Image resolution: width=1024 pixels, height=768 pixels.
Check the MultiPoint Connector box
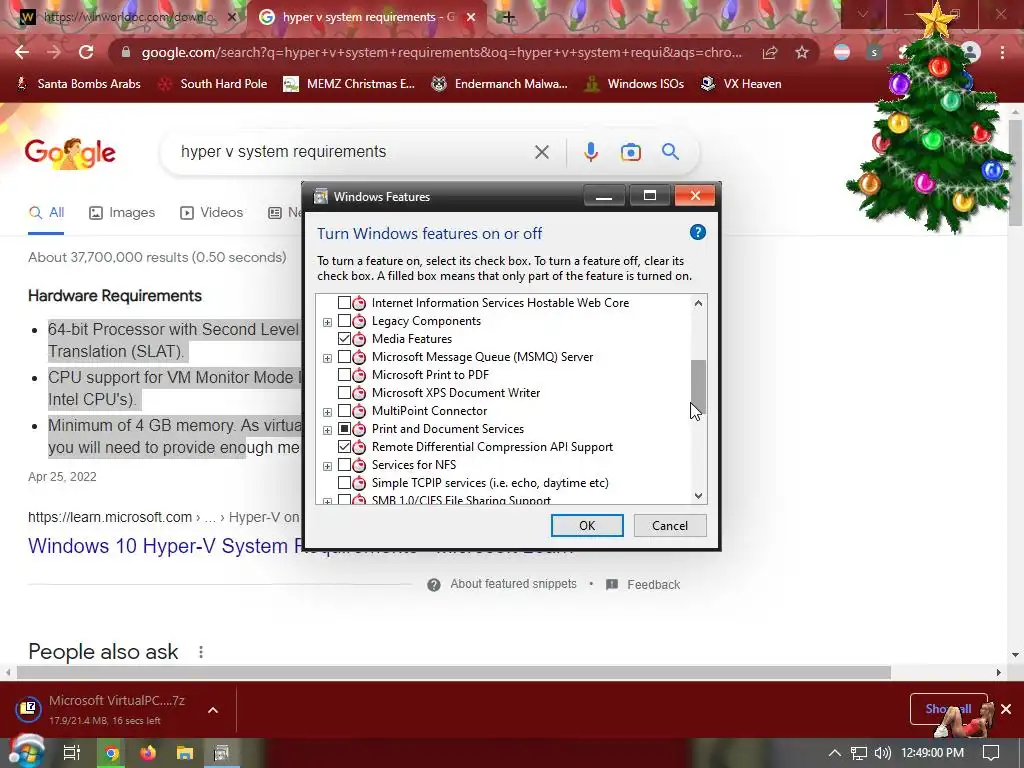(344, 411)
